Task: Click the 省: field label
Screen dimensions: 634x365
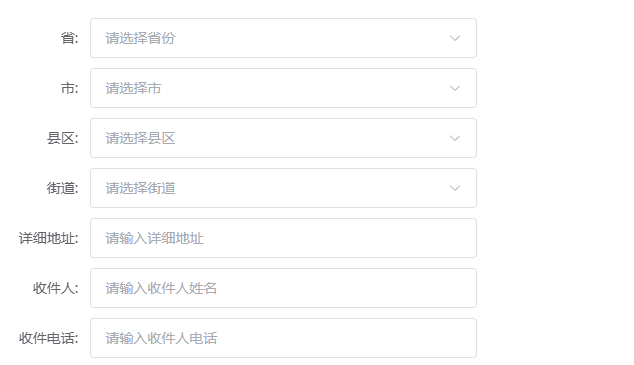Action: pyautogui.click(x=70, y=38)
